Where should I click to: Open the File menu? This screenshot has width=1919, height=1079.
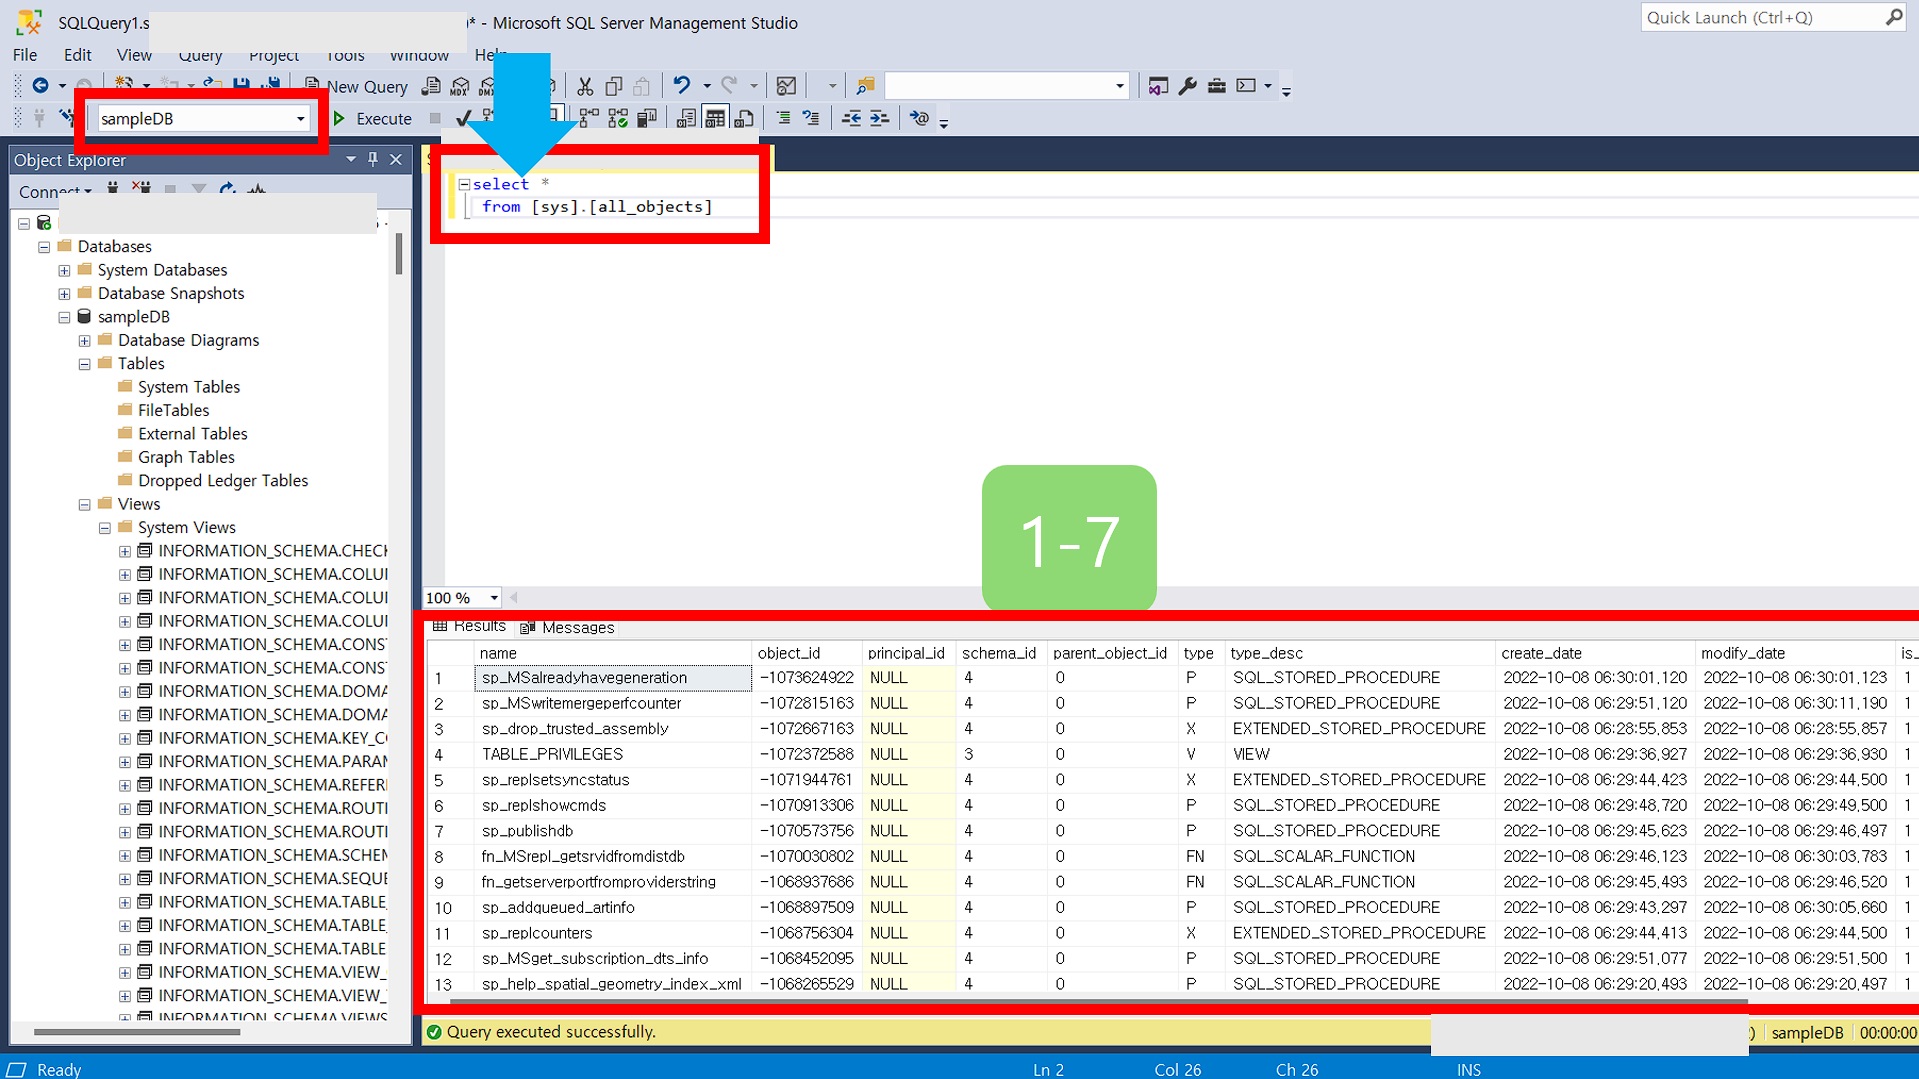[x=25, y=55]
